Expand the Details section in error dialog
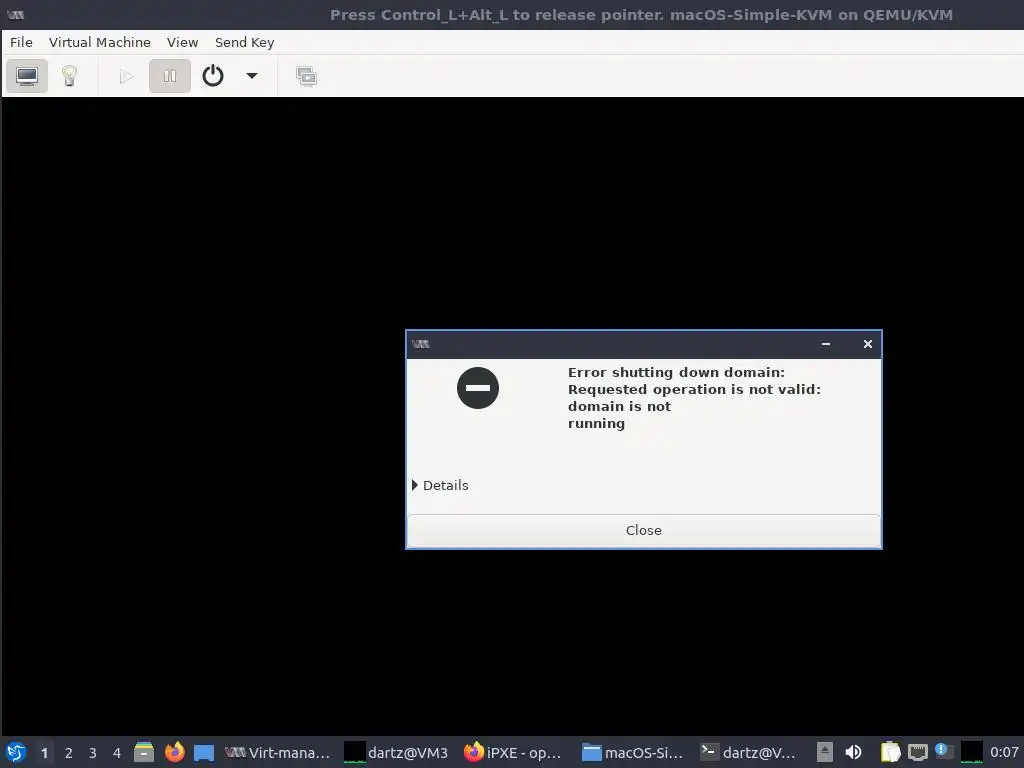1024x768 pixels. pyautogui.click(x=440, y=485)
